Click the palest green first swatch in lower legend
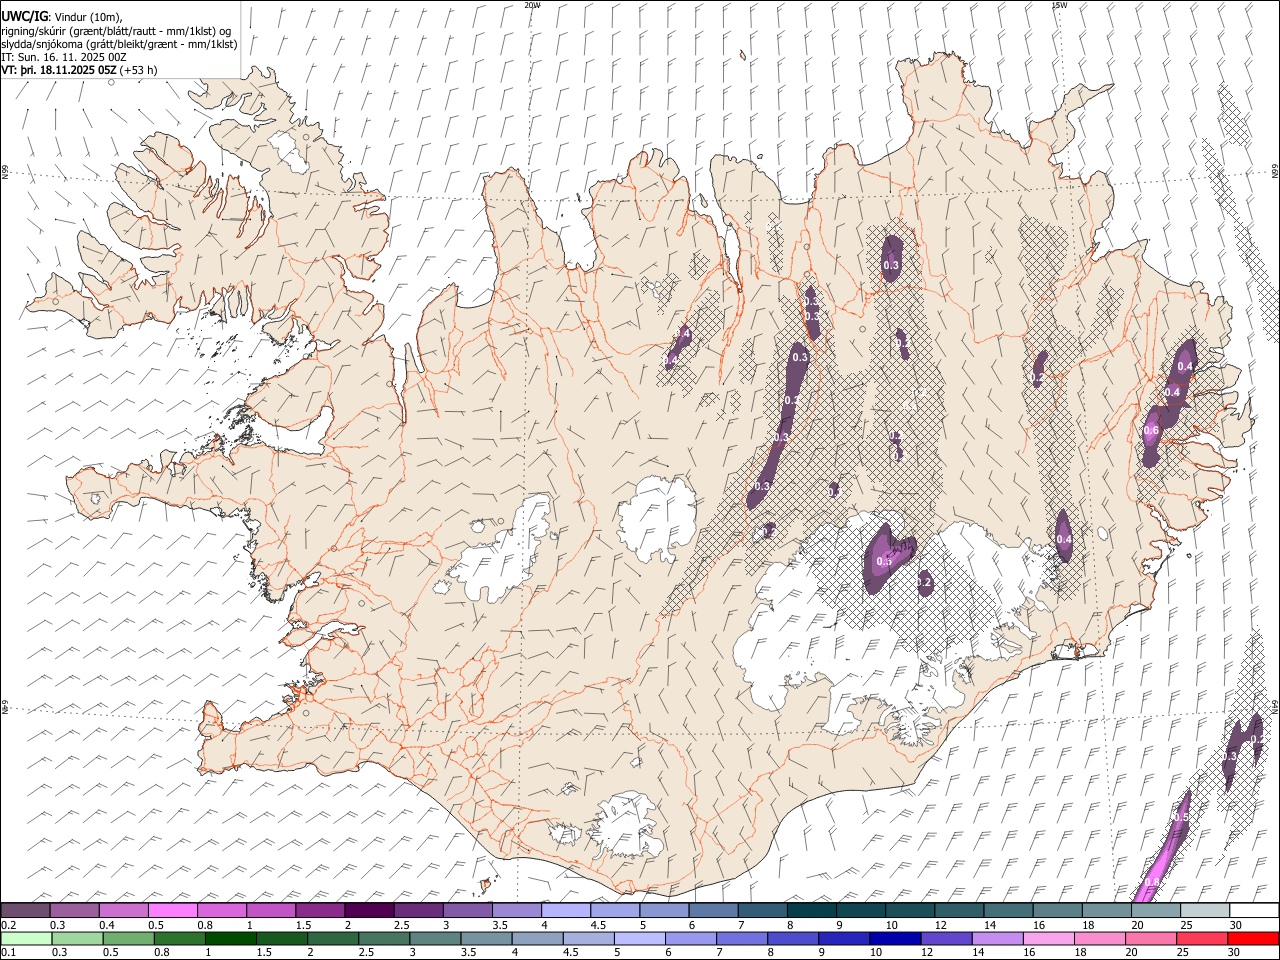 tap(26, 938)
